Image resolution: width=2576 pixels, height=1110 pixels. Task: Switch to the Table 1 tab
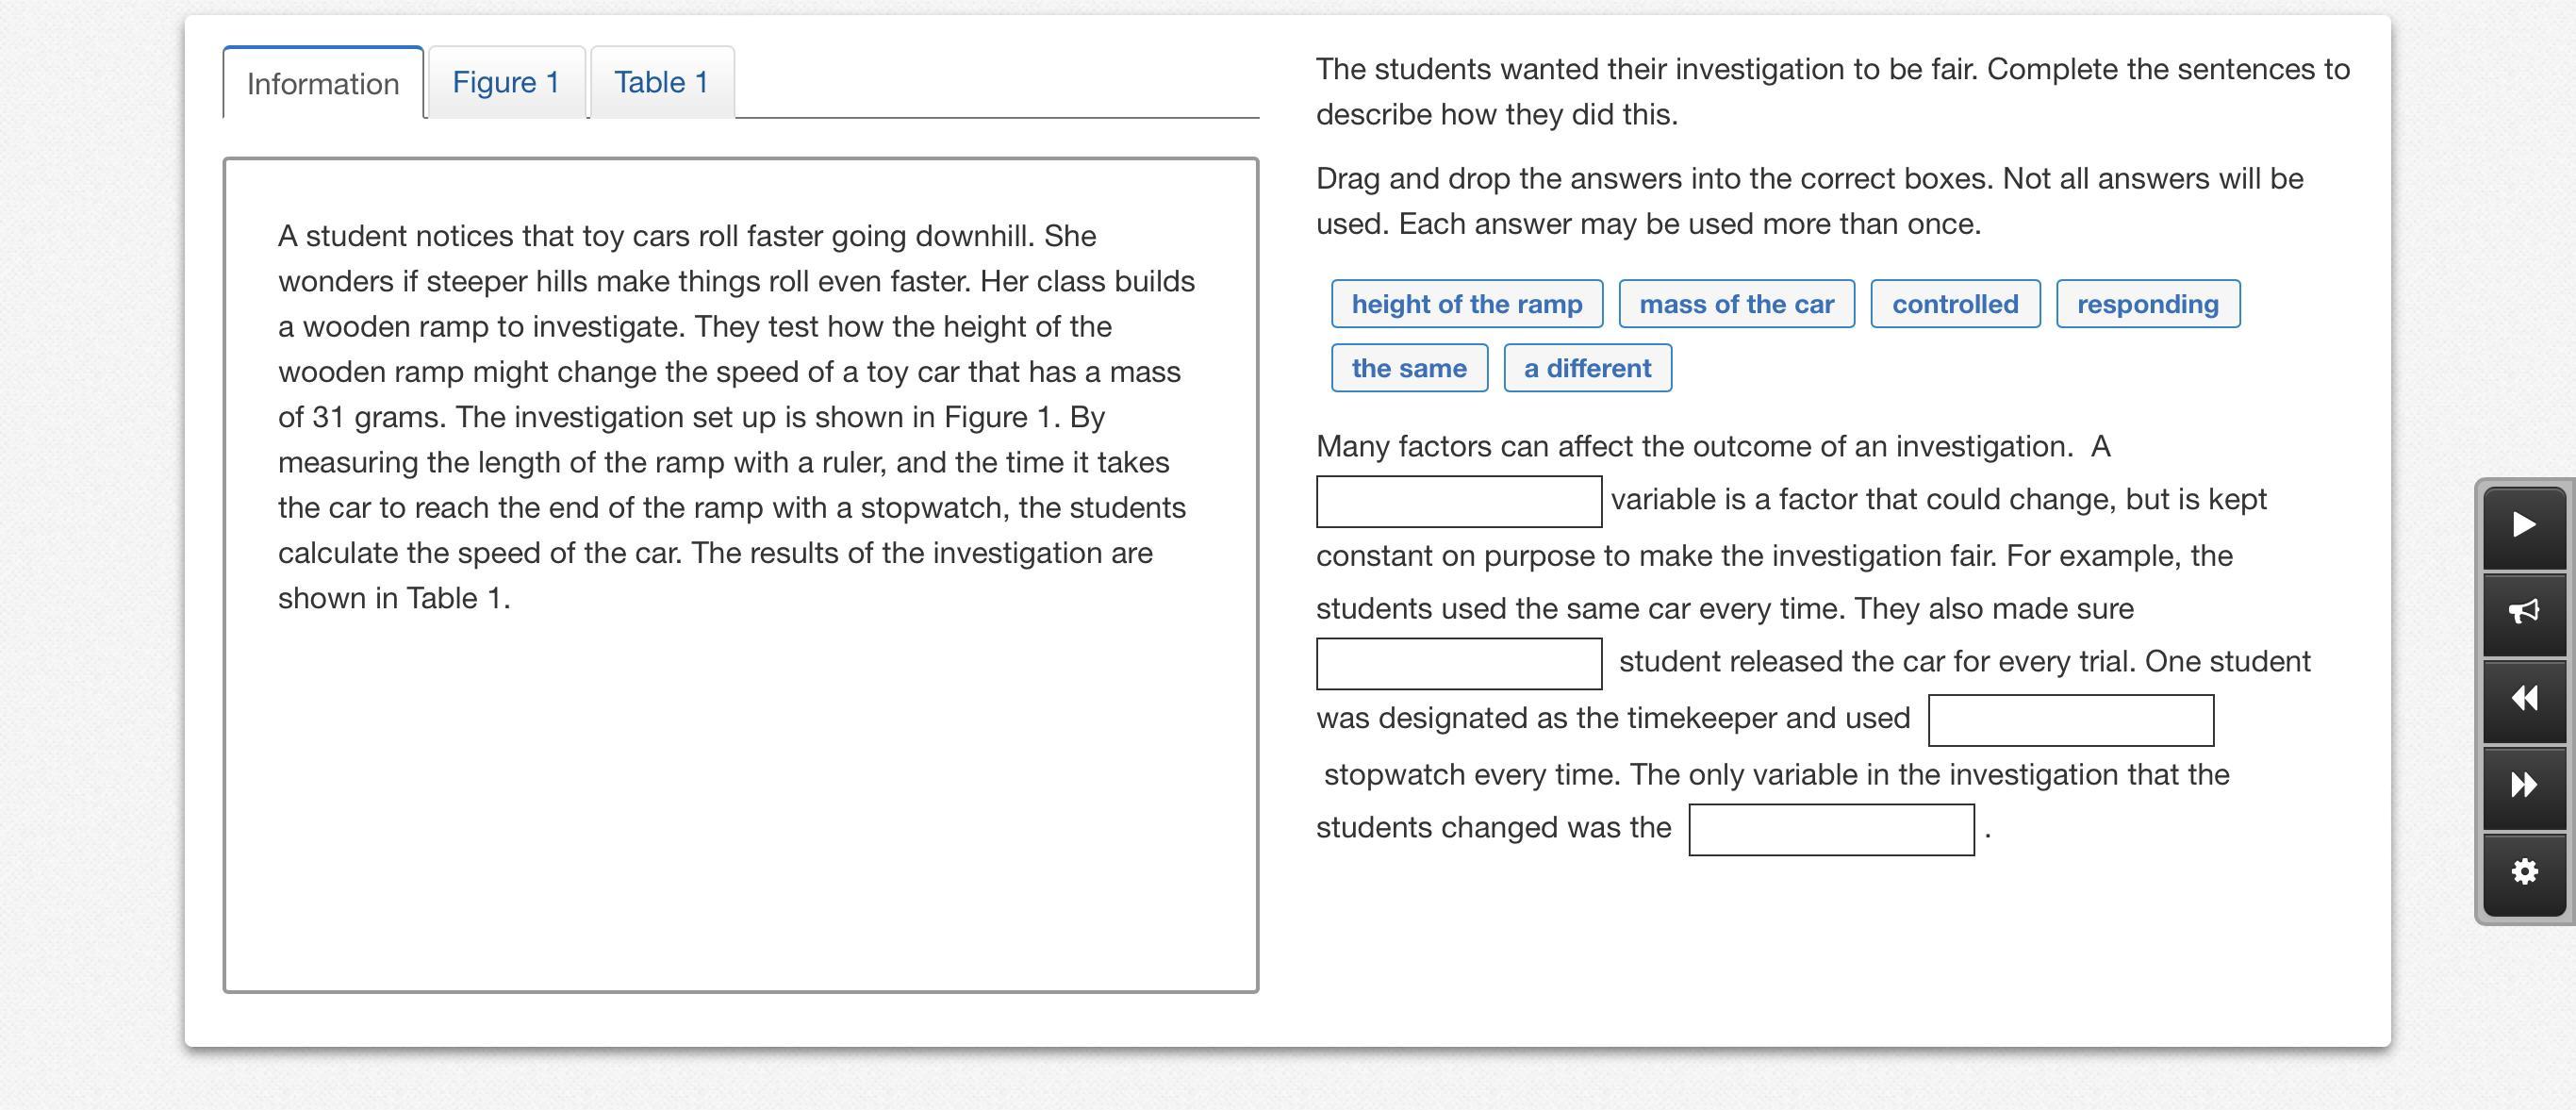point(661,82)
